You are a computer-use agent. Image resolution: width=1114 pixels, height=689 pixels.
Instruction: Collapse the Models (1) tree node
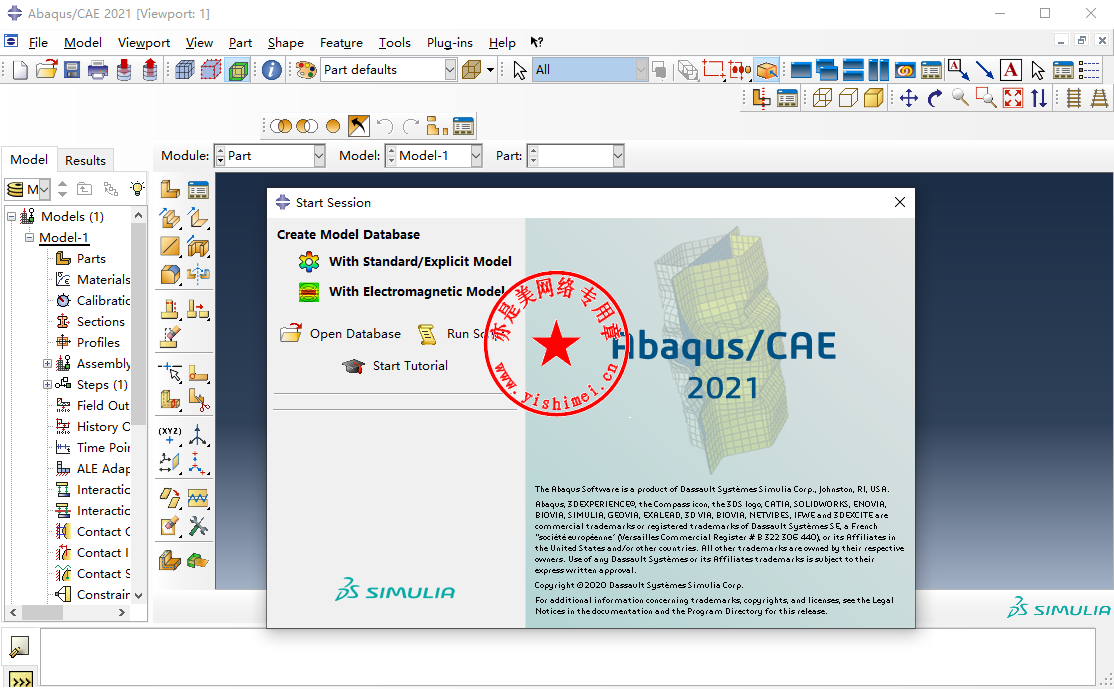pyautogui.click(x=11, y=216)
